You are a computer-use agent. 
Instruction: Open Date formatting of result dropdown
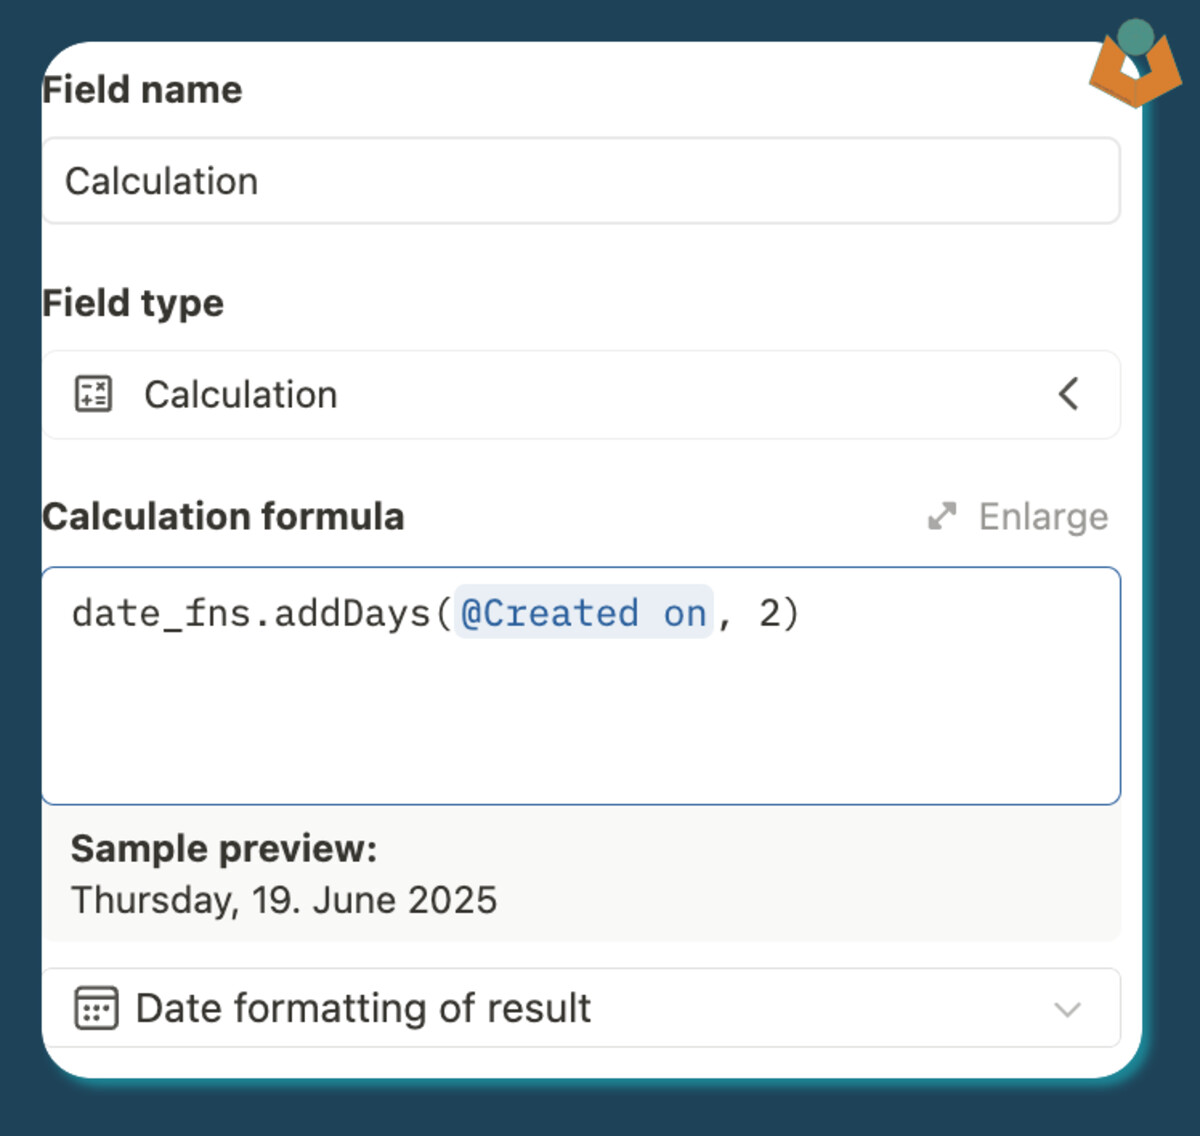pos(581,1008)
